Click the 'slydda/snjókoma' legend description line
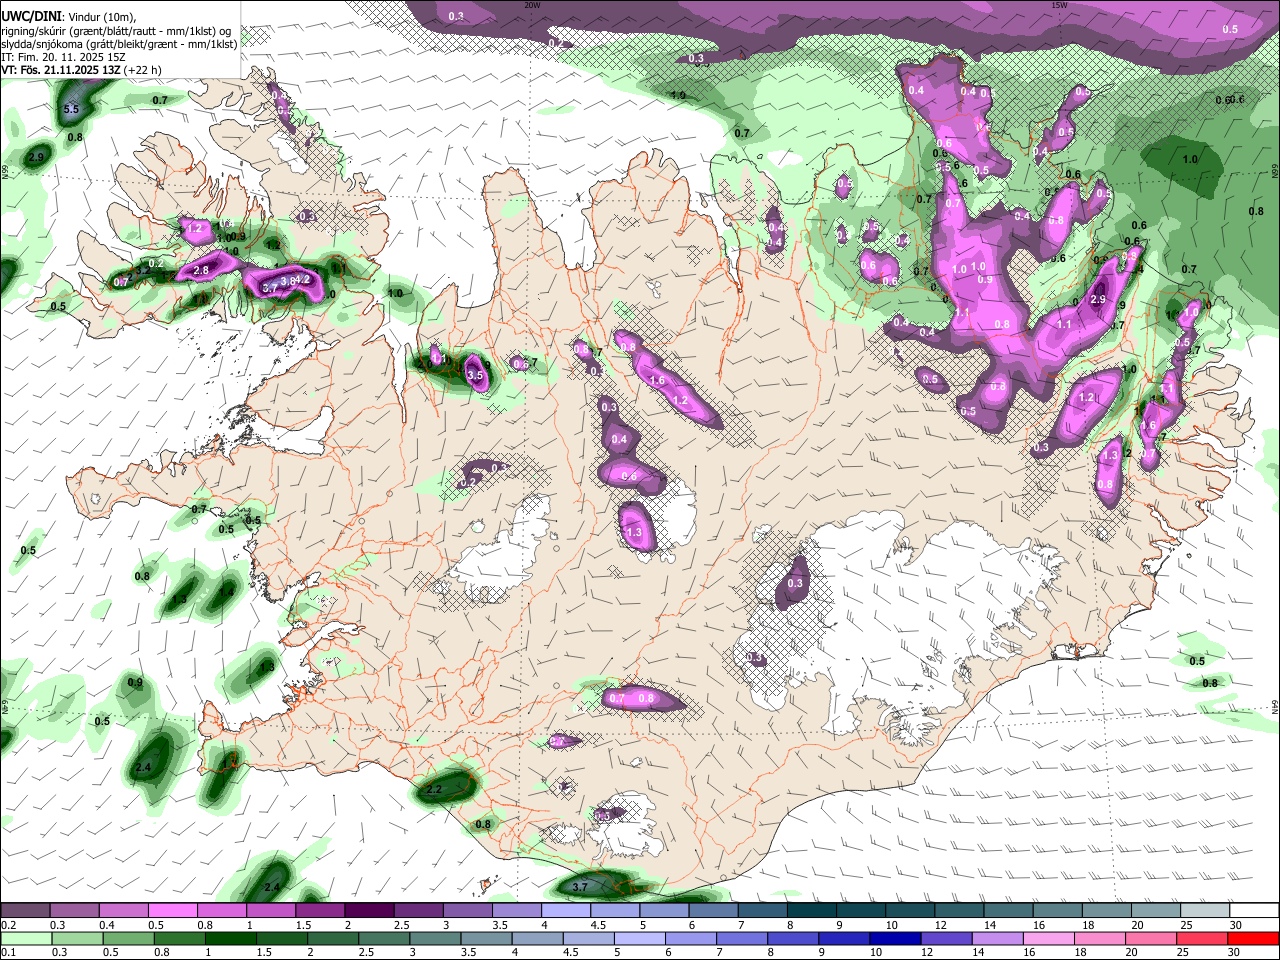The height and width of the screenshot is (960, 1280). click(119, 44)
